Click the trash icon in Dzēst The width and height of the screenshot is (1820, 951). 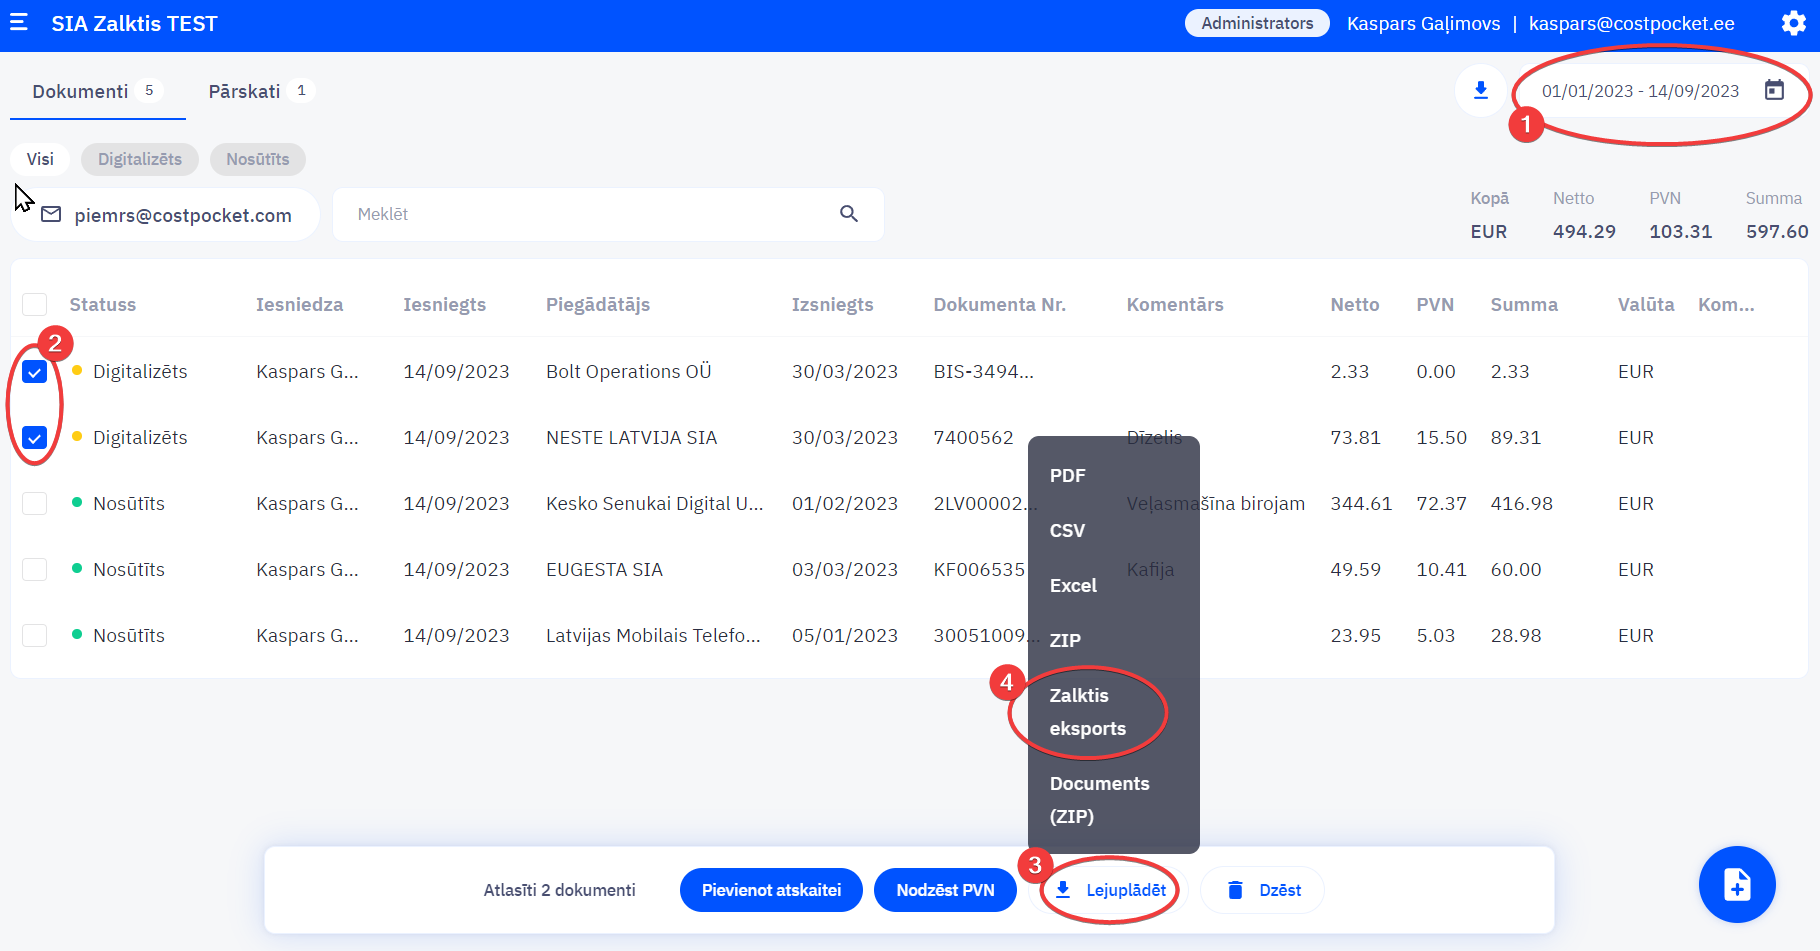pyautogui.click(x=1236, y=890)
